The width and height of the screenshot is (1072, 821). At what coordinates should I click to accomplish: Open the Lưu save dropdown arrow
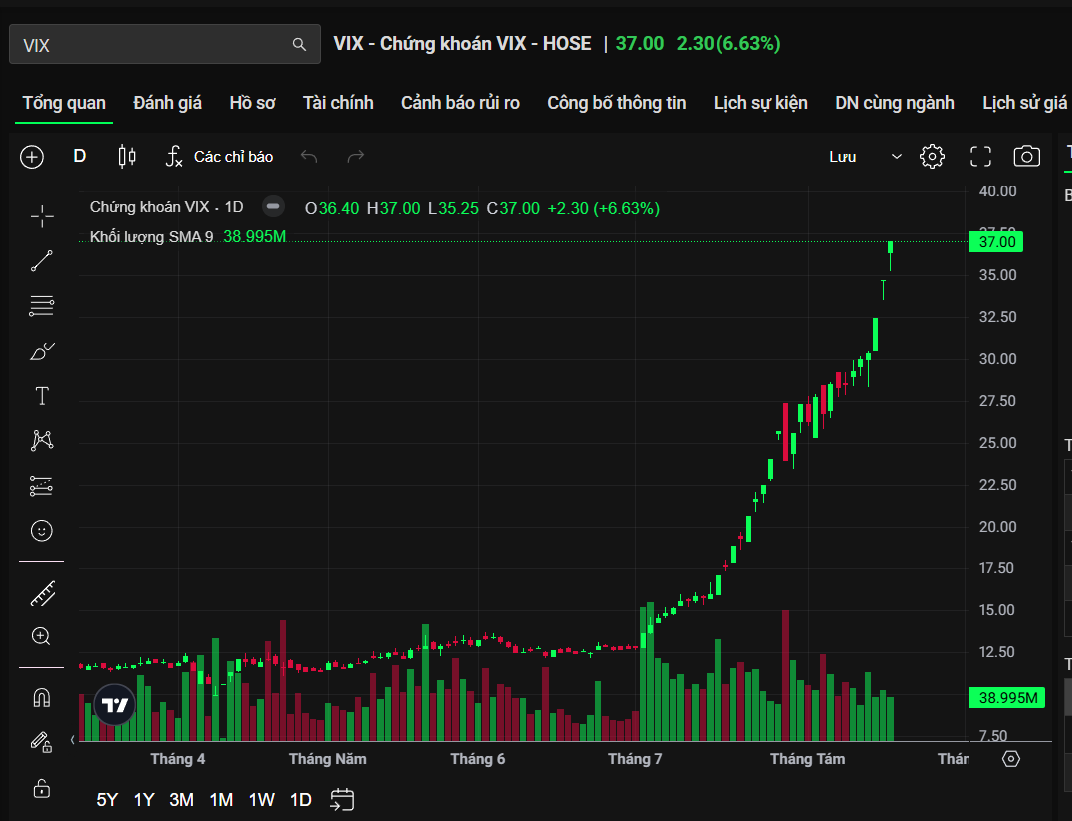896,157
